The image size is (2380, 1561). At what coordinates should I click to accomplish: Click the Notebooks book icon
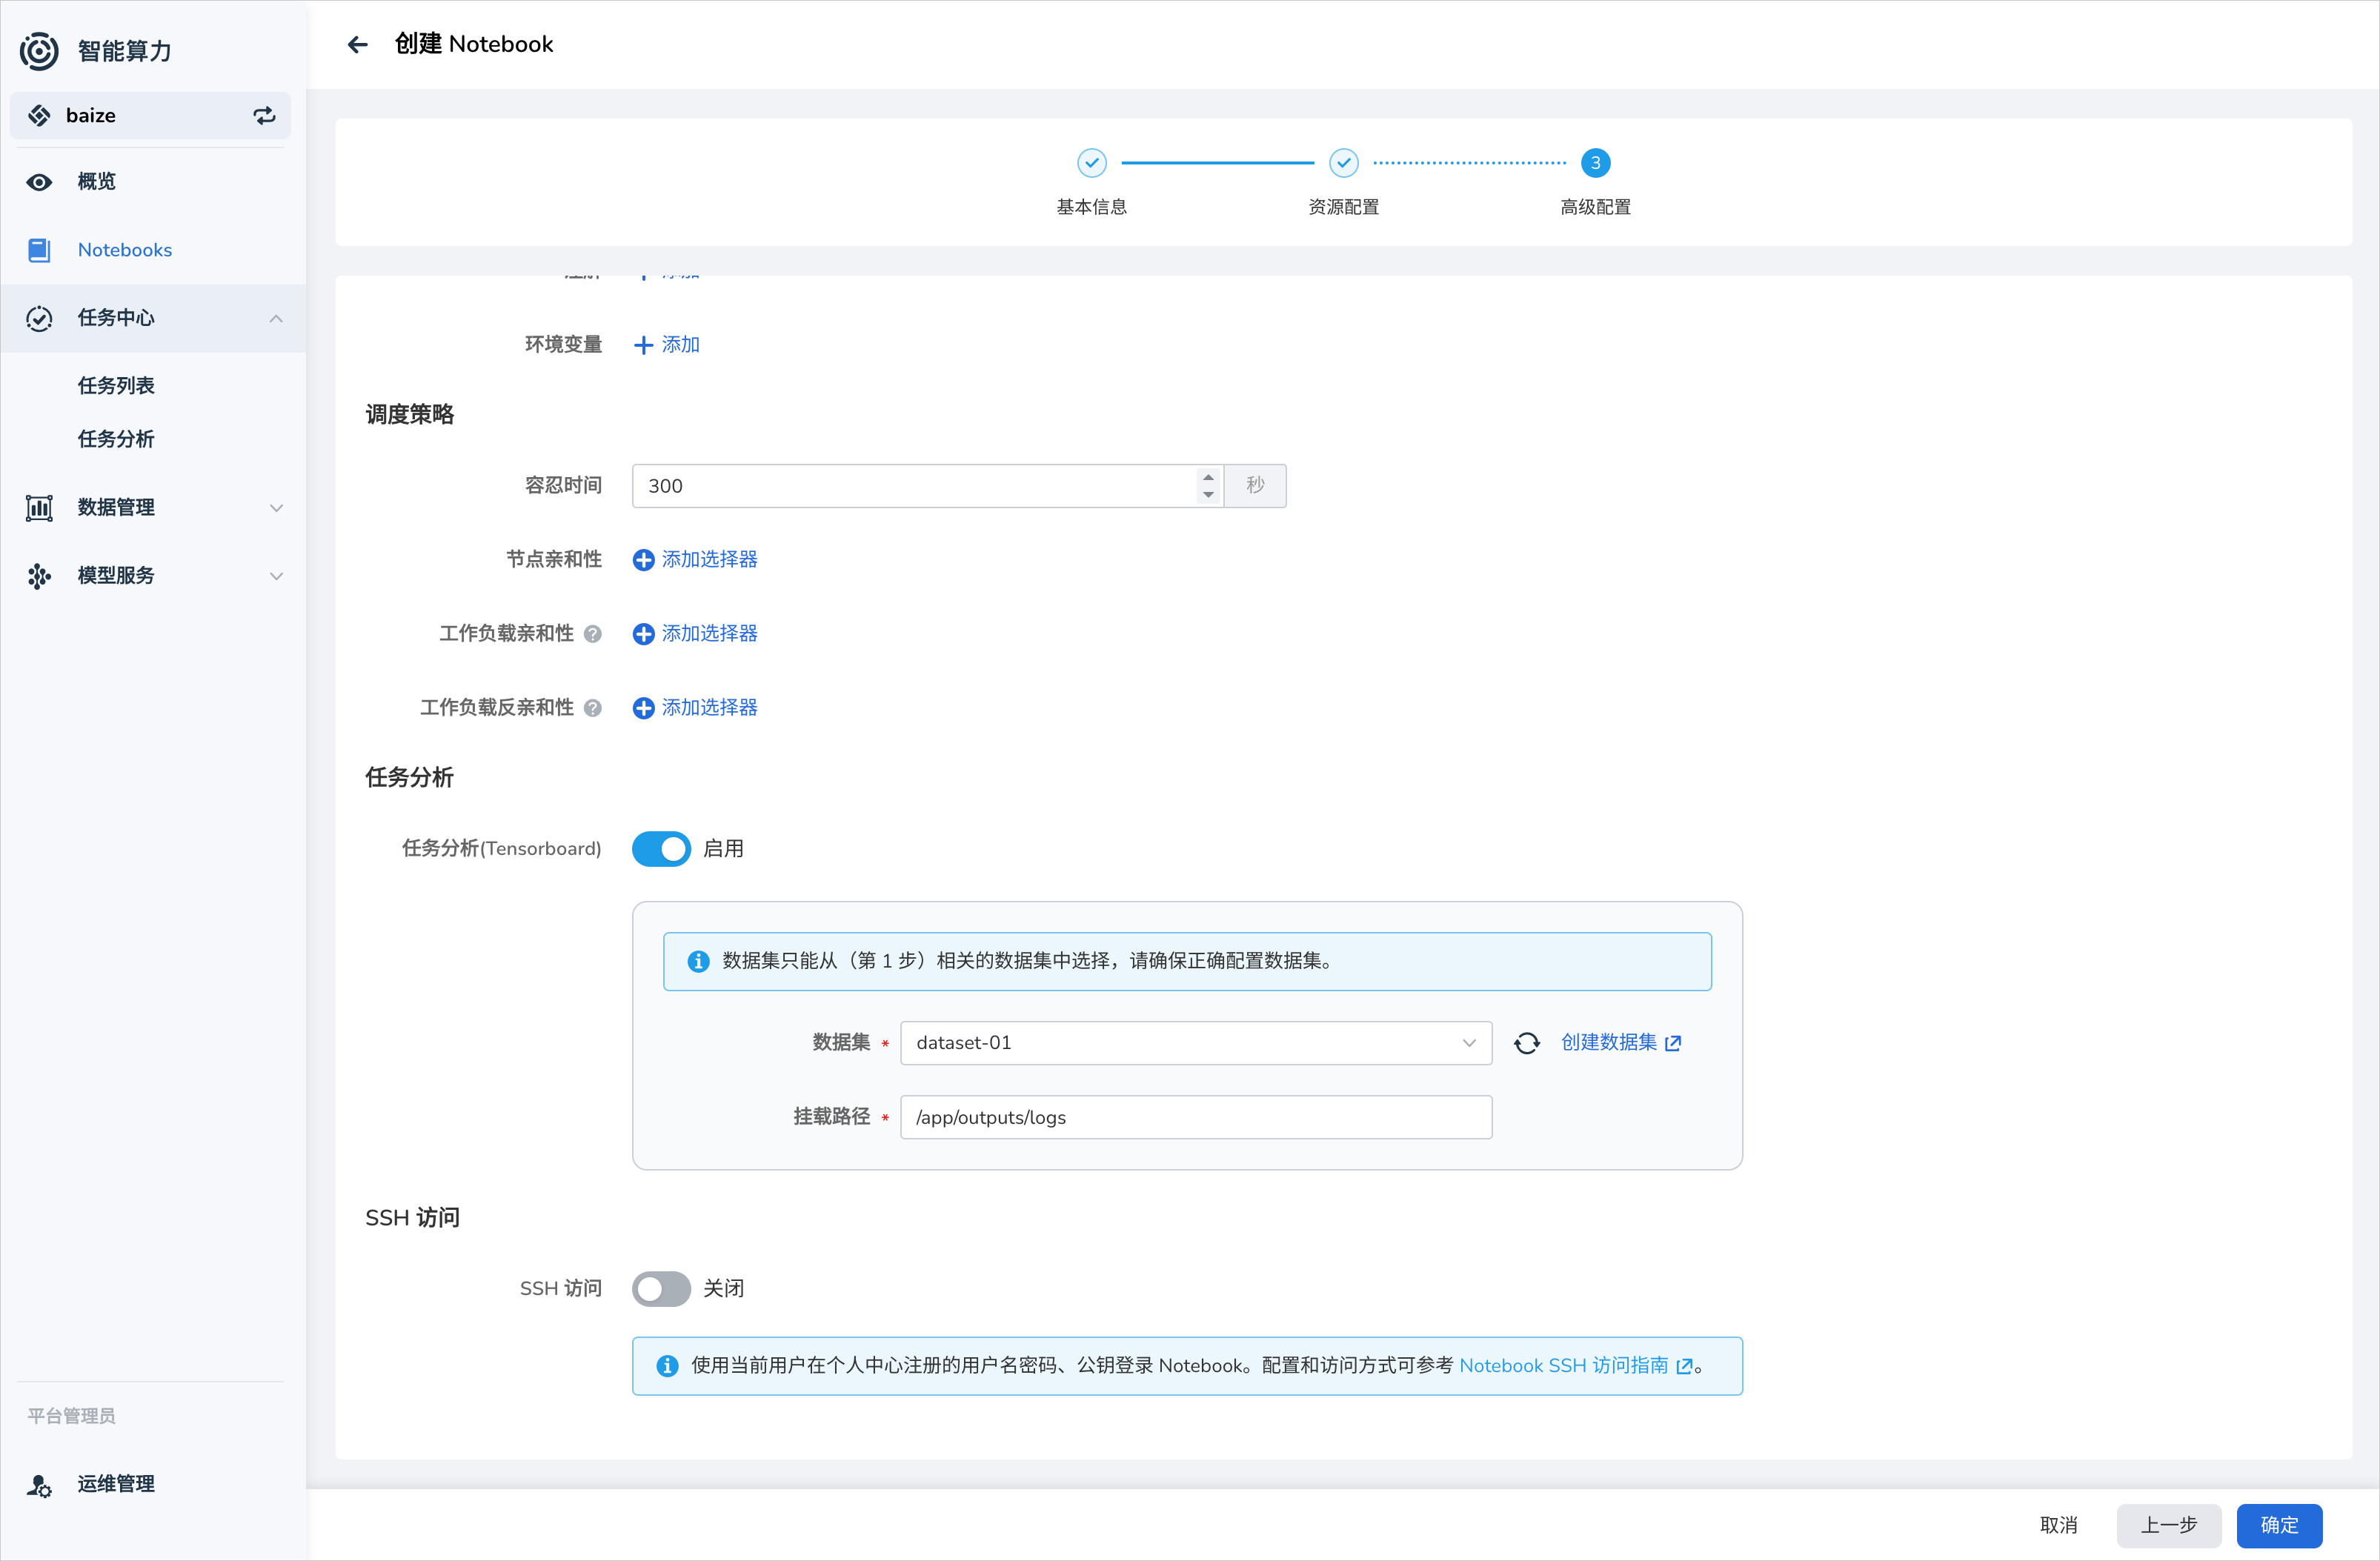click(39, 250)
